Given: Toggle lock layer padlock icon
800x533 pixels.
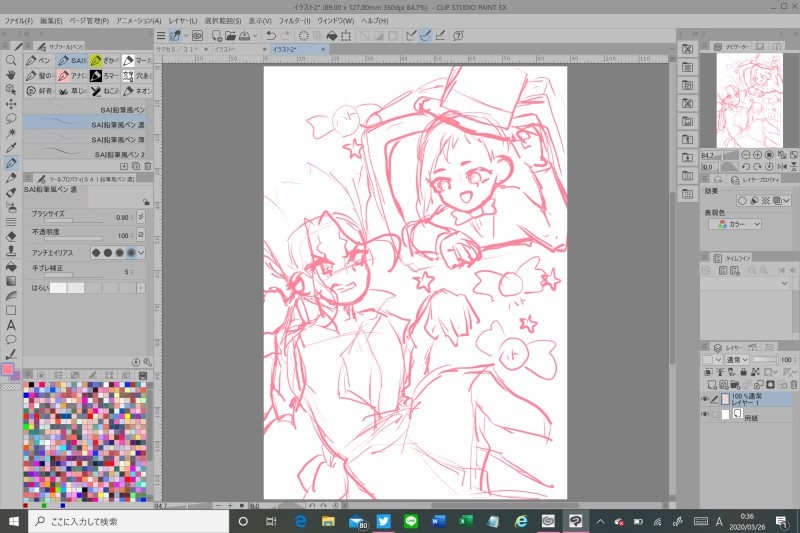Looking at the screenshot, I should click(x=743, y=372).
